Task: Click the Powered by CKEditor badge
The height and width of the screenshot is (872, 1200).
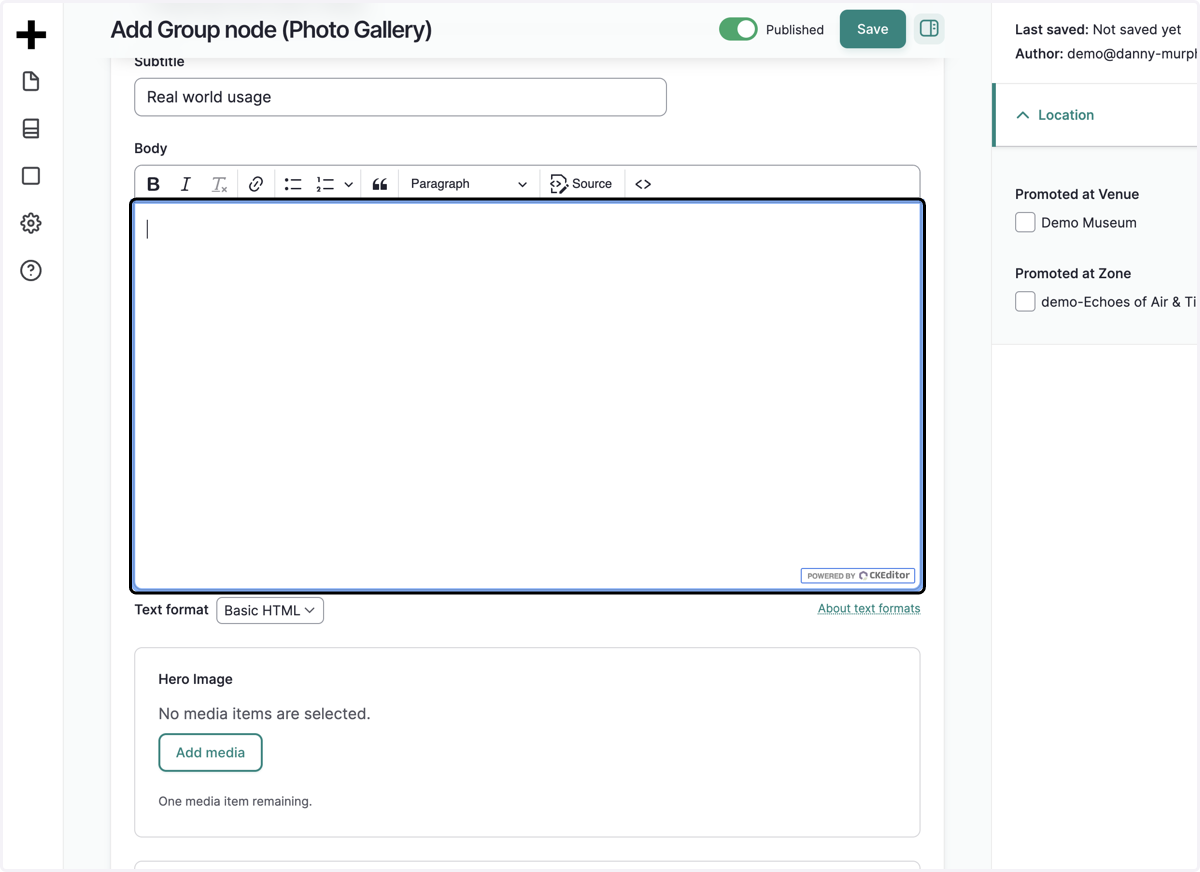Action: (858, 575)
